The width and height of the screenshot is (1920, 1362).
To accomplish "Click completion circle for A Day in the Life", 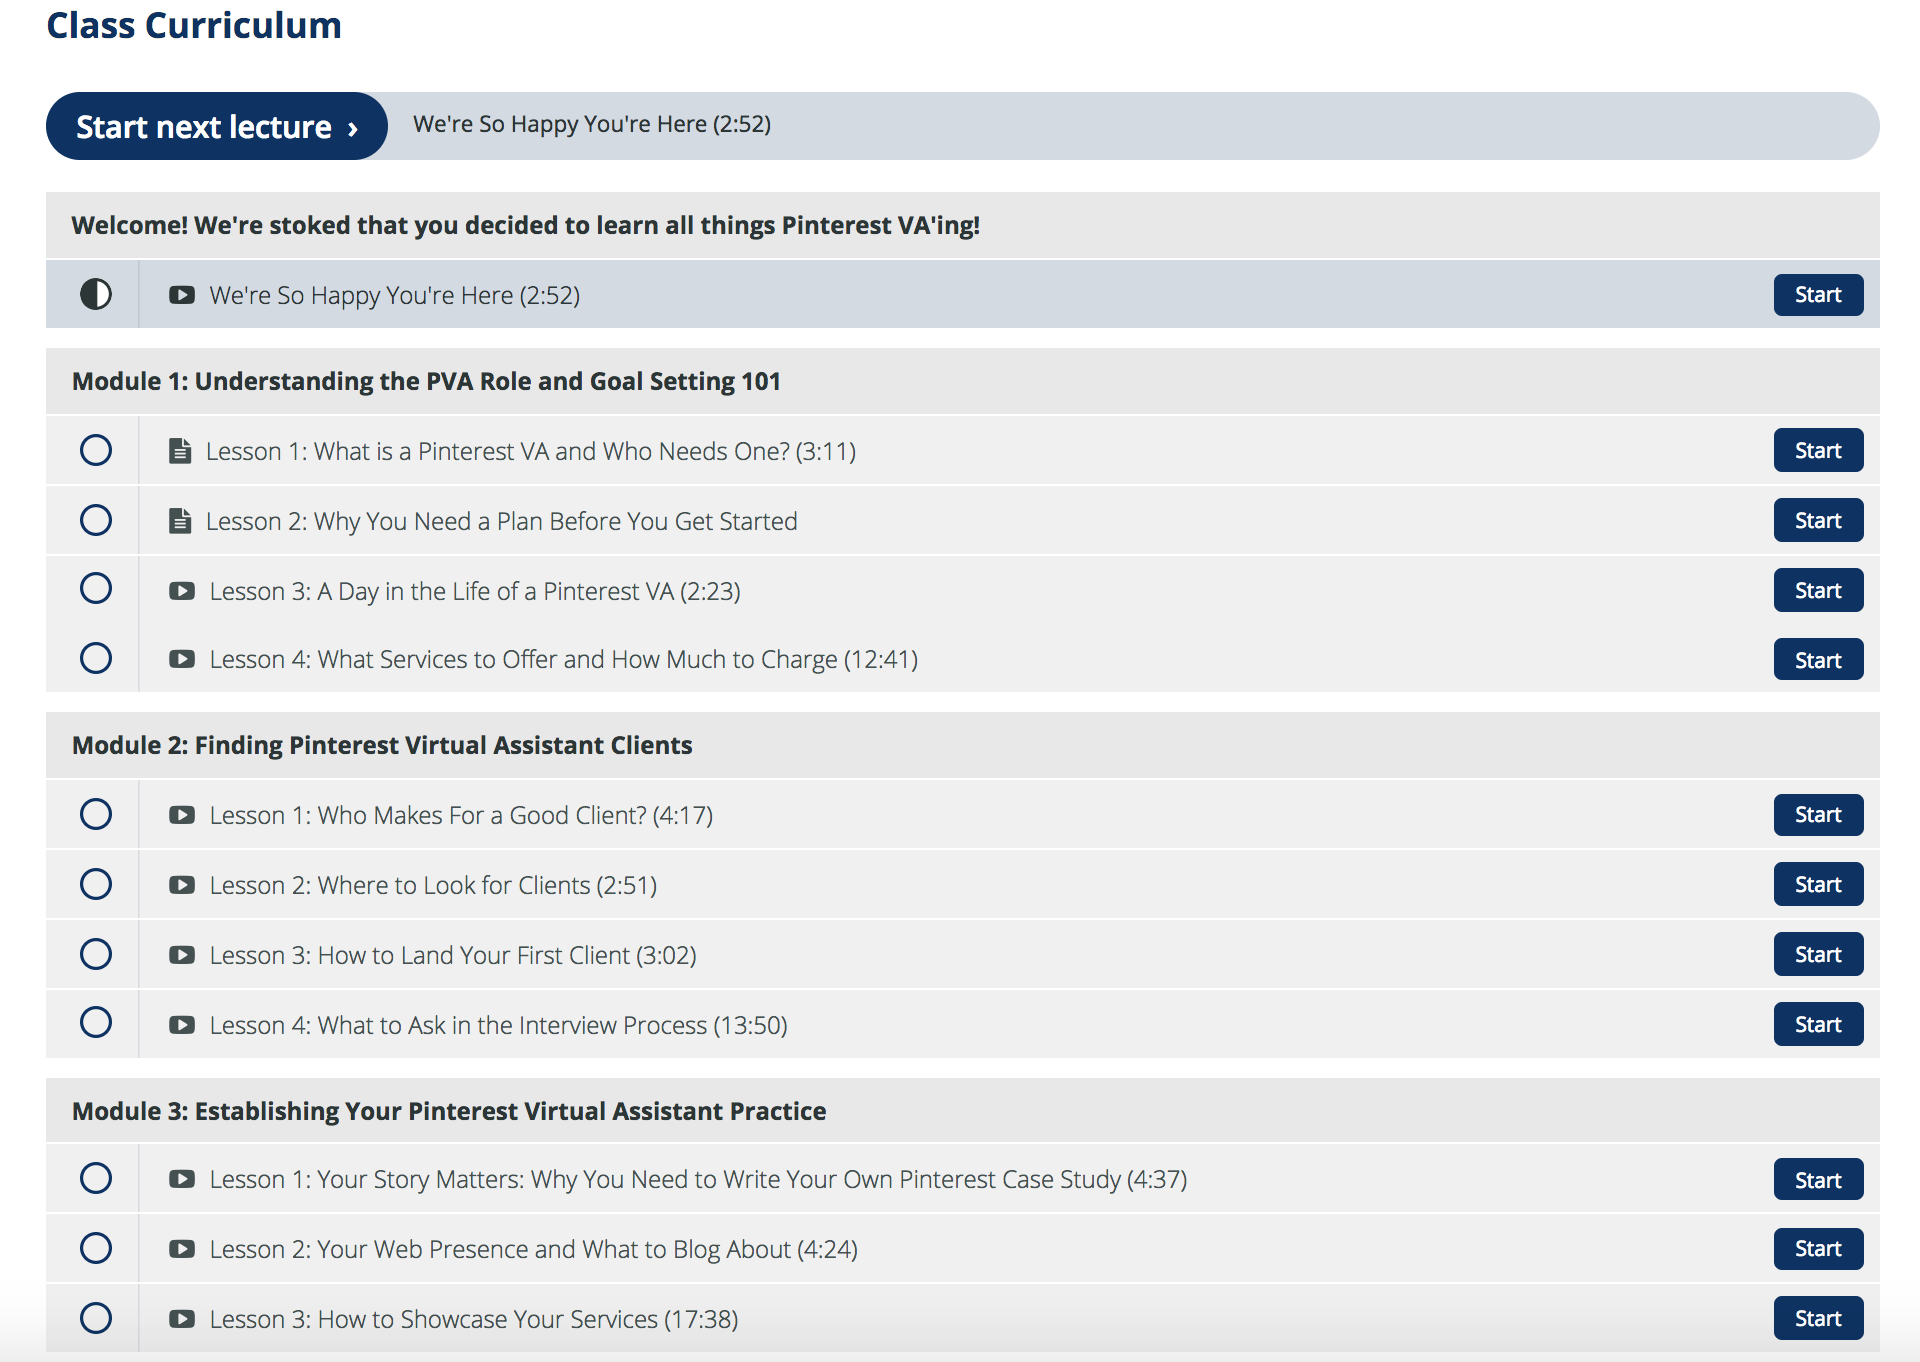I will point(96,588).
